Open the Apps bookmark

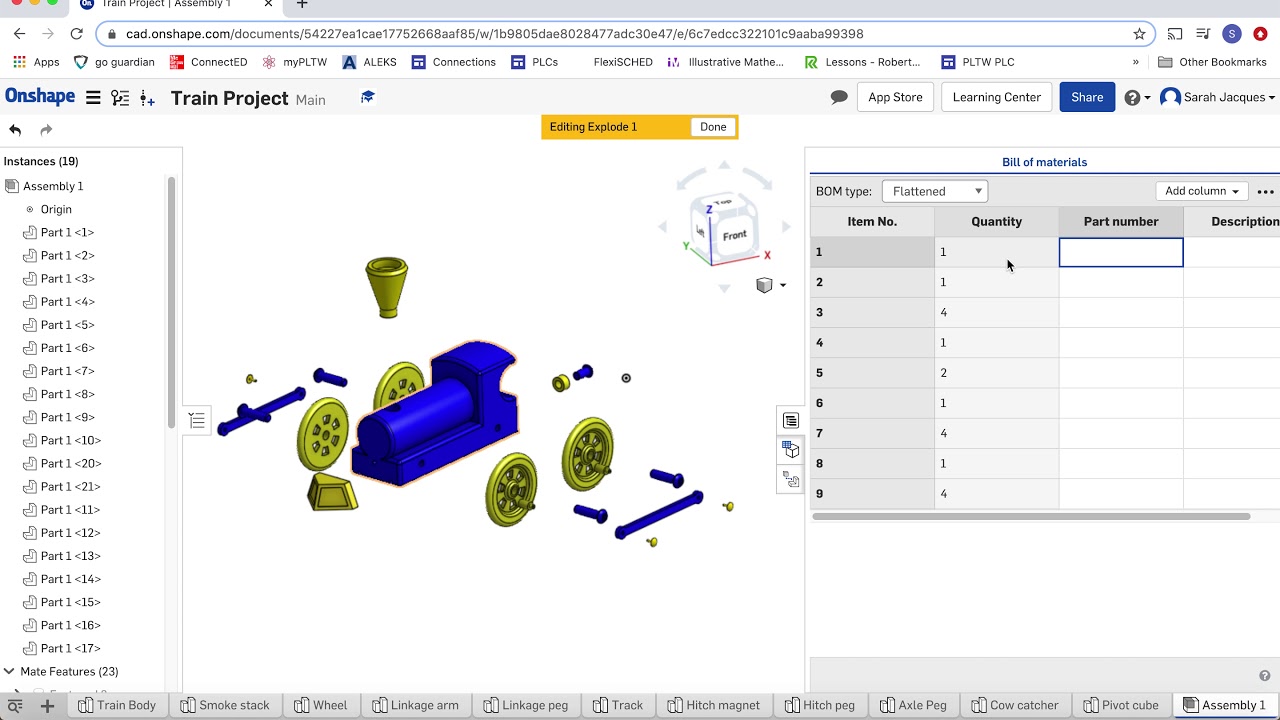click(36, 62)
